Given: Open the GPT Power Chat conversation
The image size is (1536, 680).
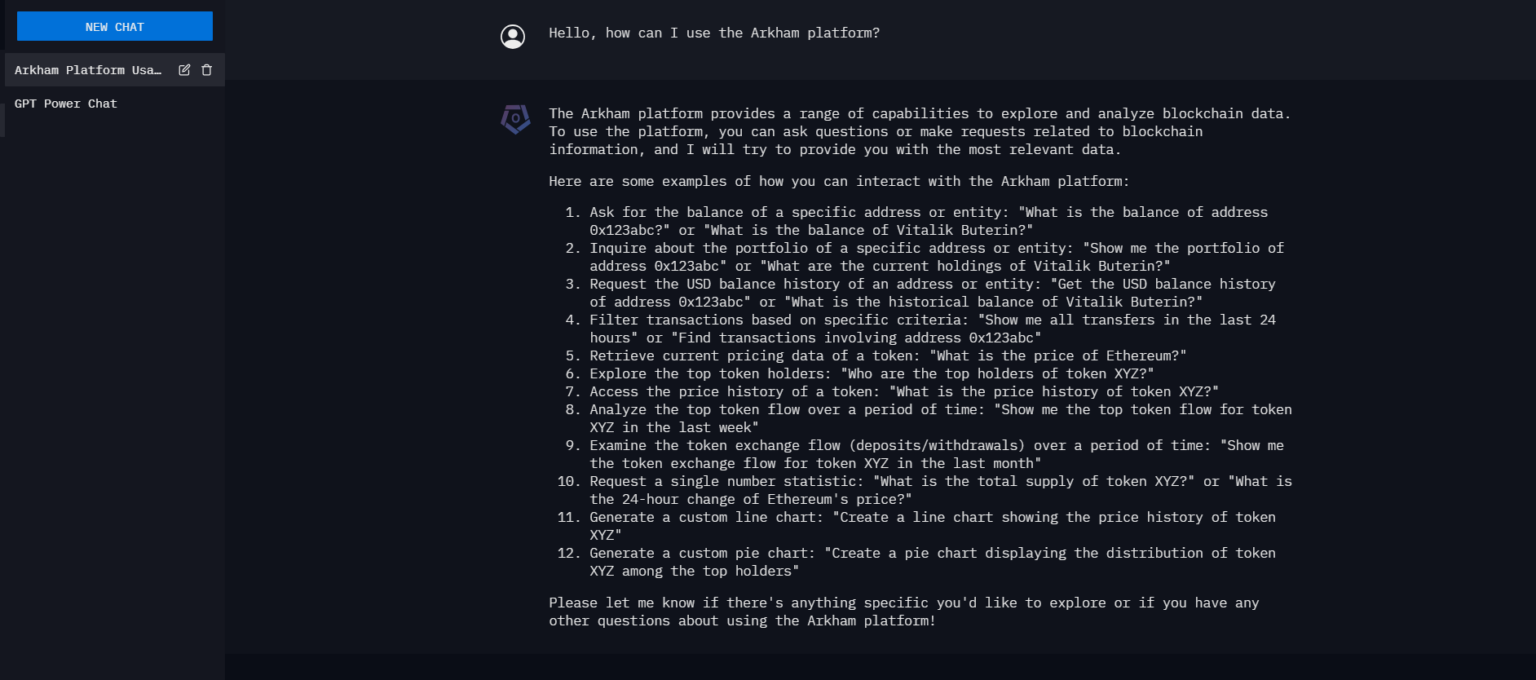Looking at the screenshot, I should (x=66, y=103).
